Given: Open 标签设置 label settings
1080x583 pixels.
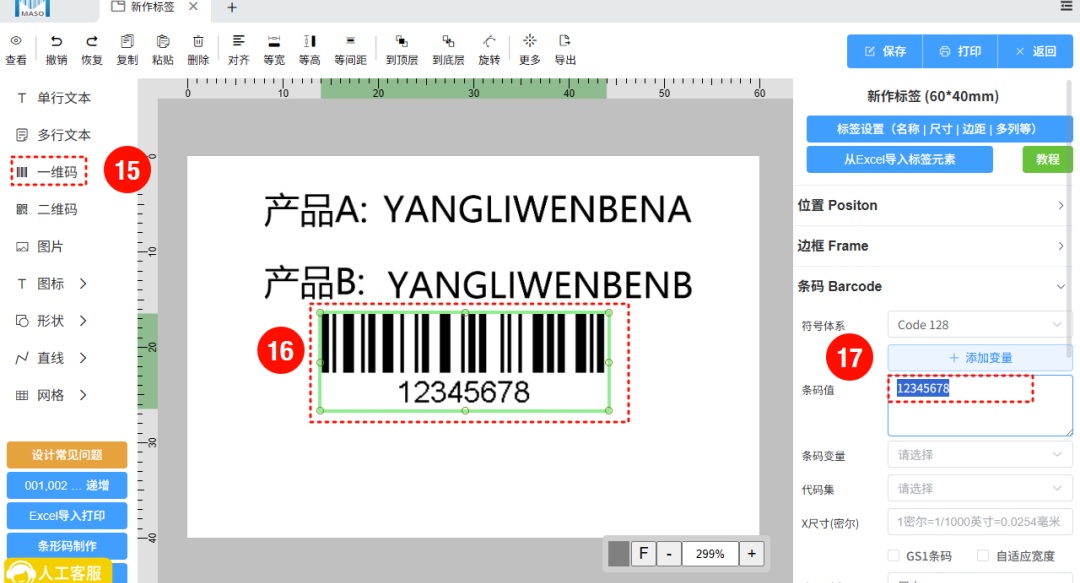Looking at the screenshot, I should (x=937, y=129).
